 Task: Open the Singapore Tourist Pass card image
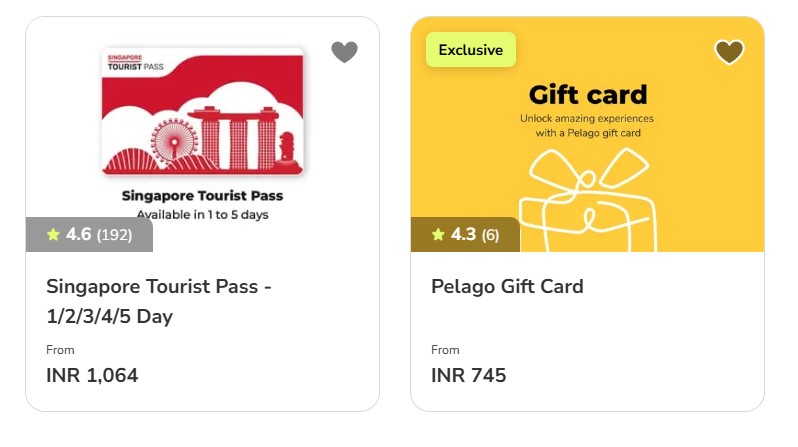coord(203,134)
